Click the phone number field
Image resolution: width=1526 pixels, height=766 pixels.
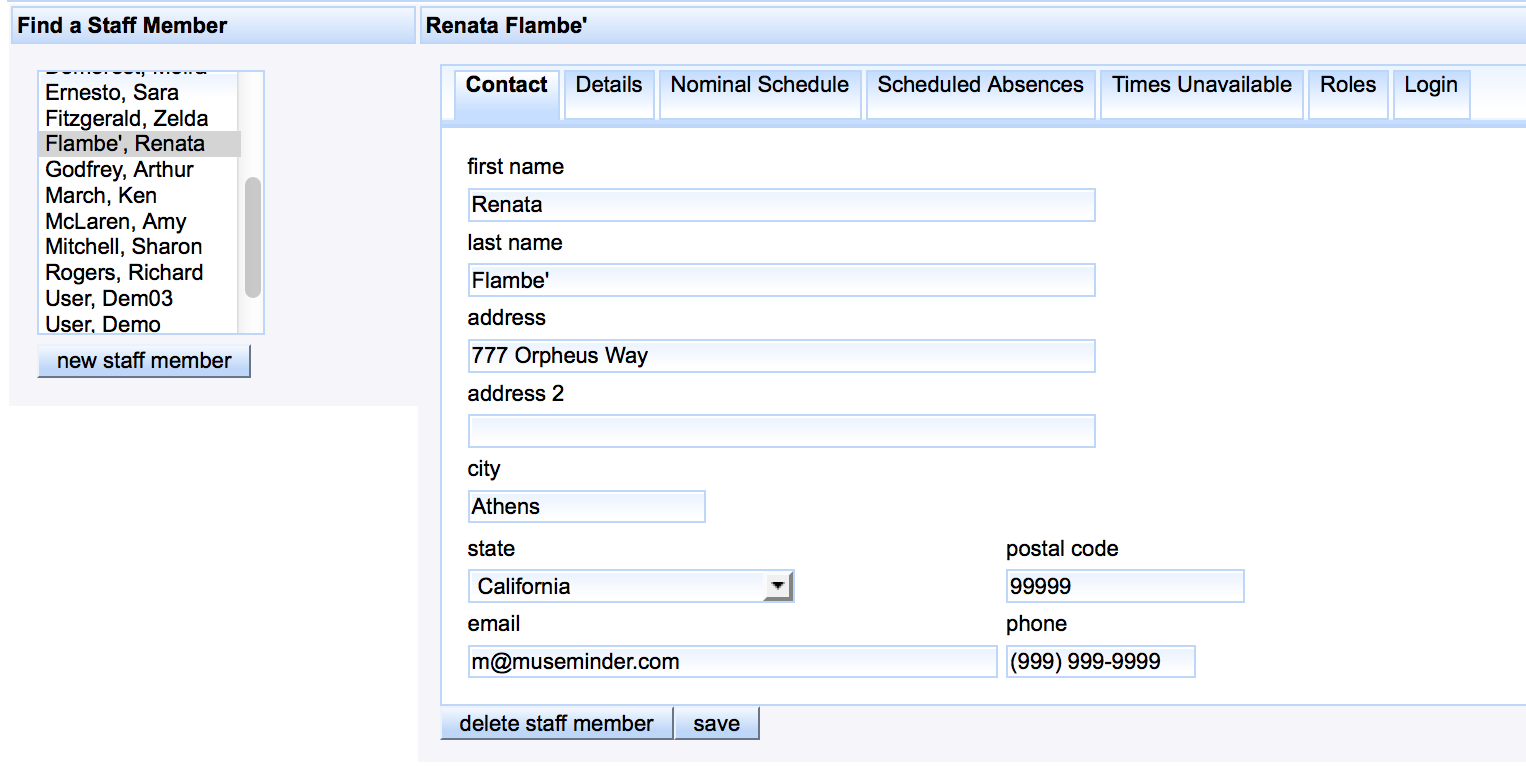click(x=1100, y=662)
